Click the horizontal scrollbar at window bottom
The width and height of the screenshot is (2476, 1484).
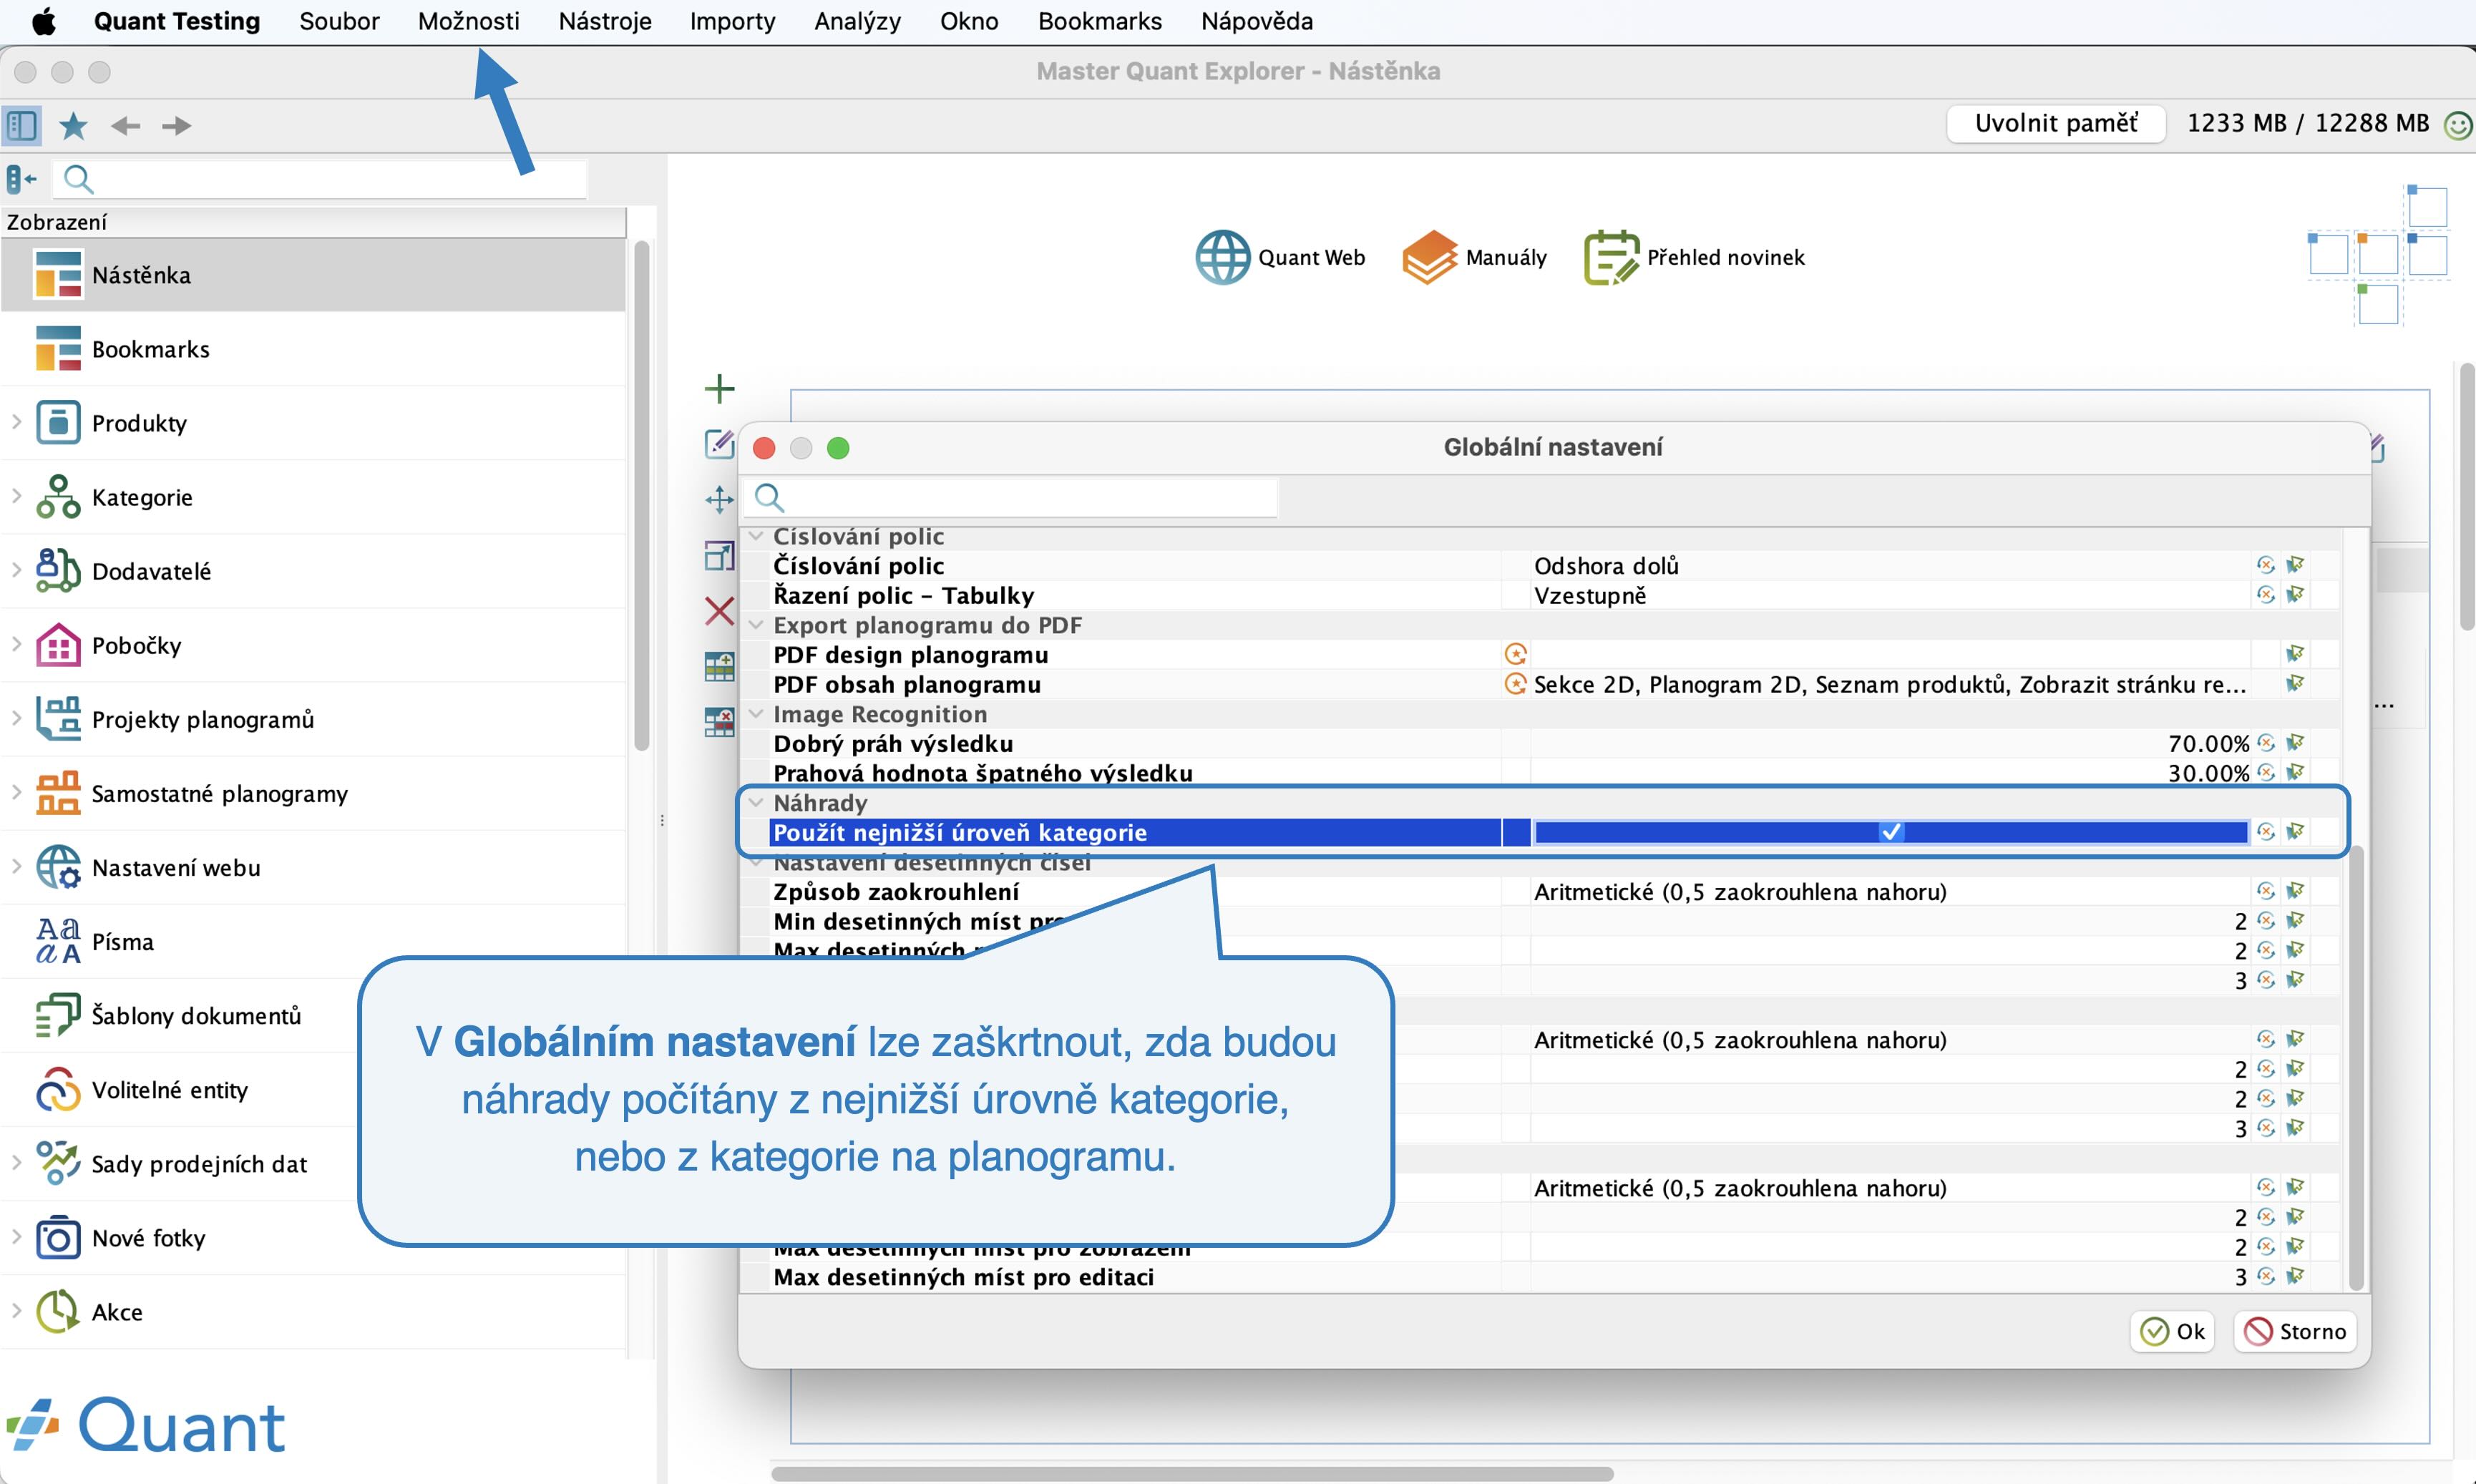point(1192,1473)
